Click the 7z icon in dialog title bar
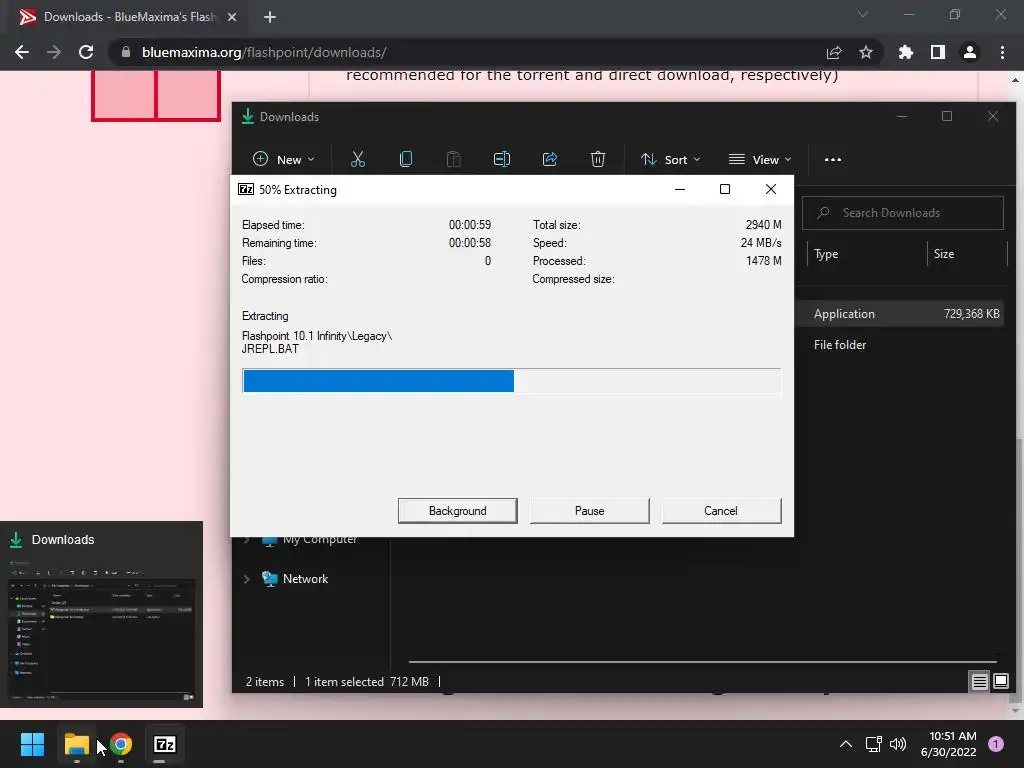Image resolution: width=1024 pixels, height=768 pixels. (x=246, y=189)
